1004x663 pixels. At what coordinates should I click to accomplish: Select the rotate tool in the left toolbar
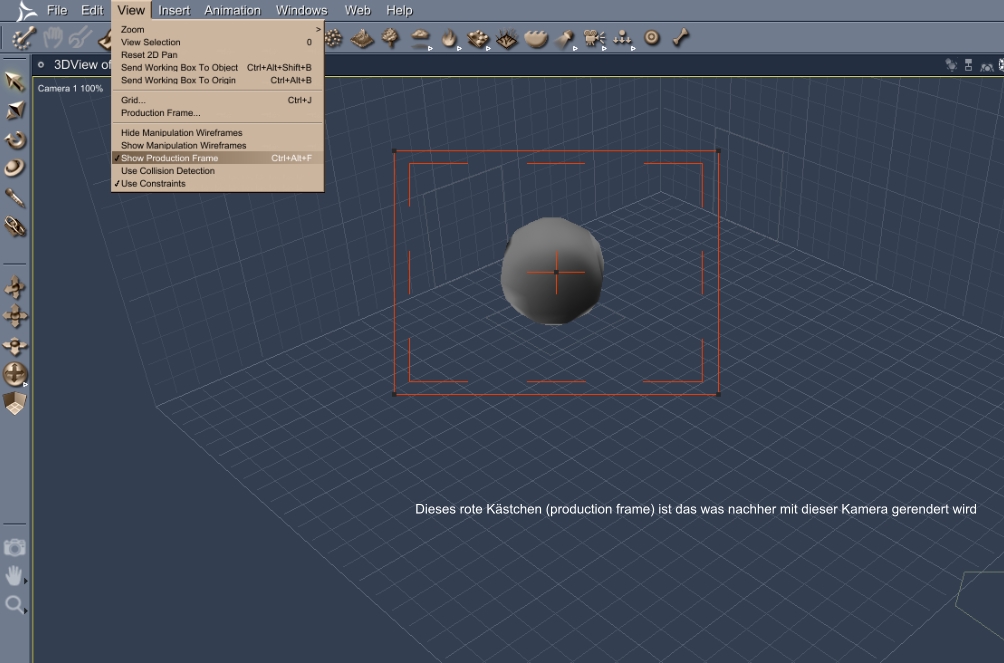(15, 140)
